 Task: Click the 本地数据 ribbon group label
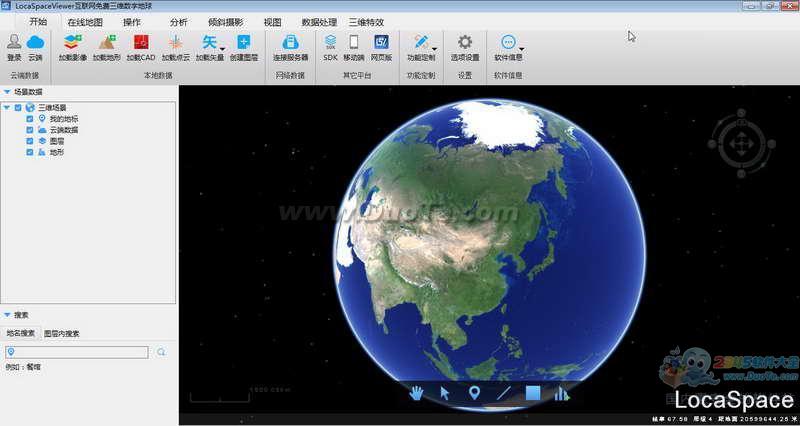pyautogui.click(x=158, y=76)
